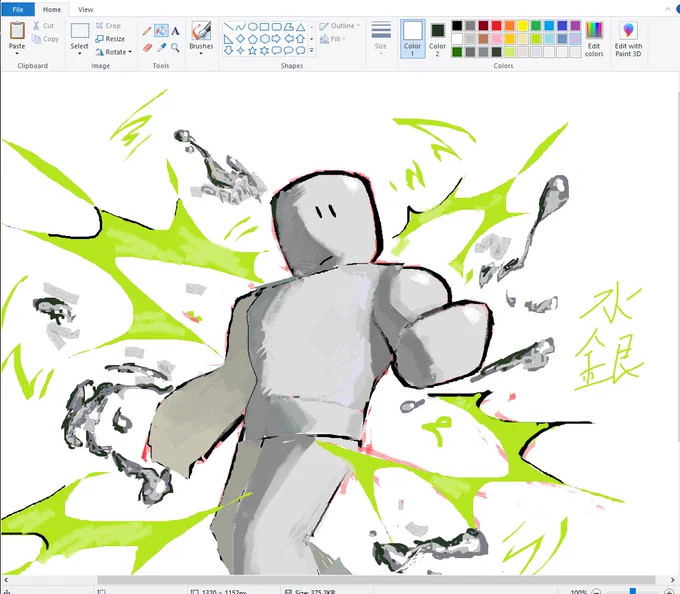Choose the Triangle shape
Image resolution: width=680 pixels, height=594 pixels.
[x=300, y=27]
